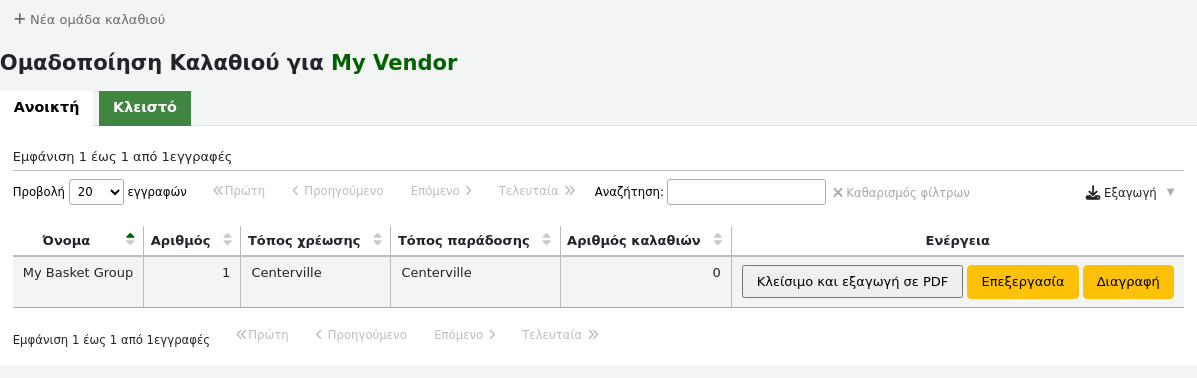Viewport: 1197px width, 378px height.
Task: Sort by Τόπος παράδοσης column arrows
Action: point(547,240)
